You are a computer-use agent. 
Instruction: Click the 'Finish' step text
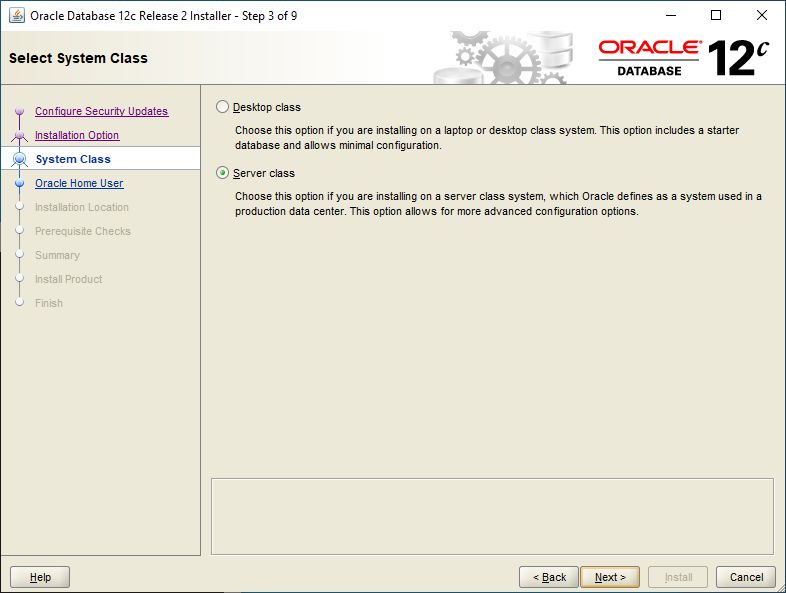(49, 303)
